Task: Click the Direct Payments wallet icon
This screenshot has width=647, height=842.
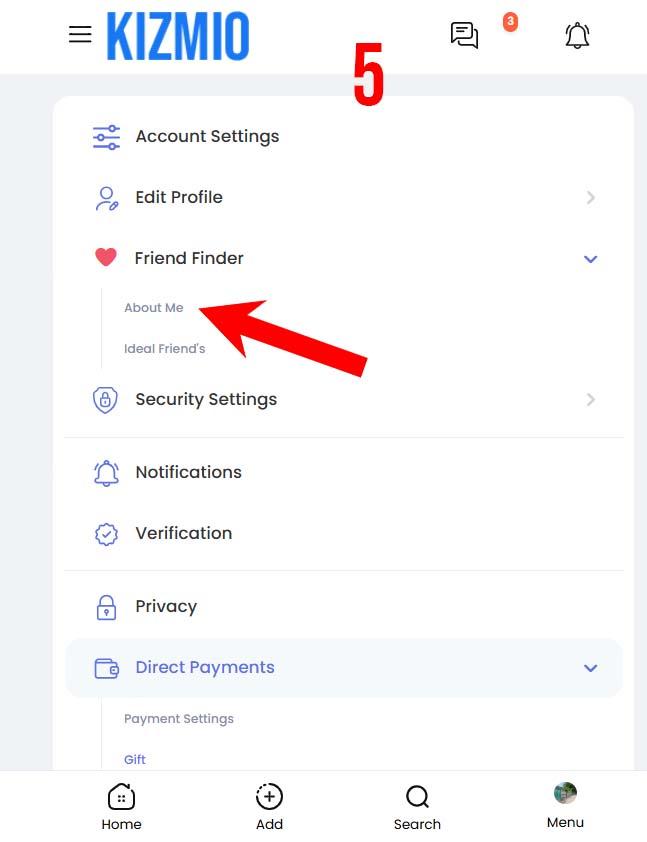Action: (106, 669)
